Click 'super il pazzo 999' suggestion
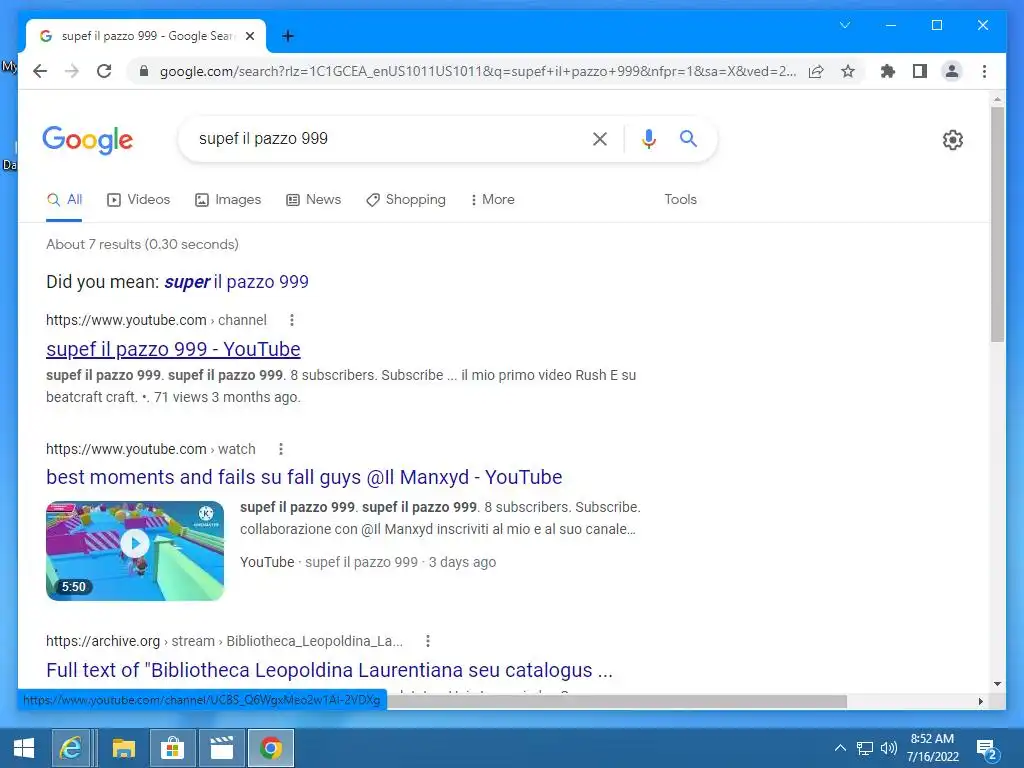Screen dimensions: 1024x768 coord(236,282)
